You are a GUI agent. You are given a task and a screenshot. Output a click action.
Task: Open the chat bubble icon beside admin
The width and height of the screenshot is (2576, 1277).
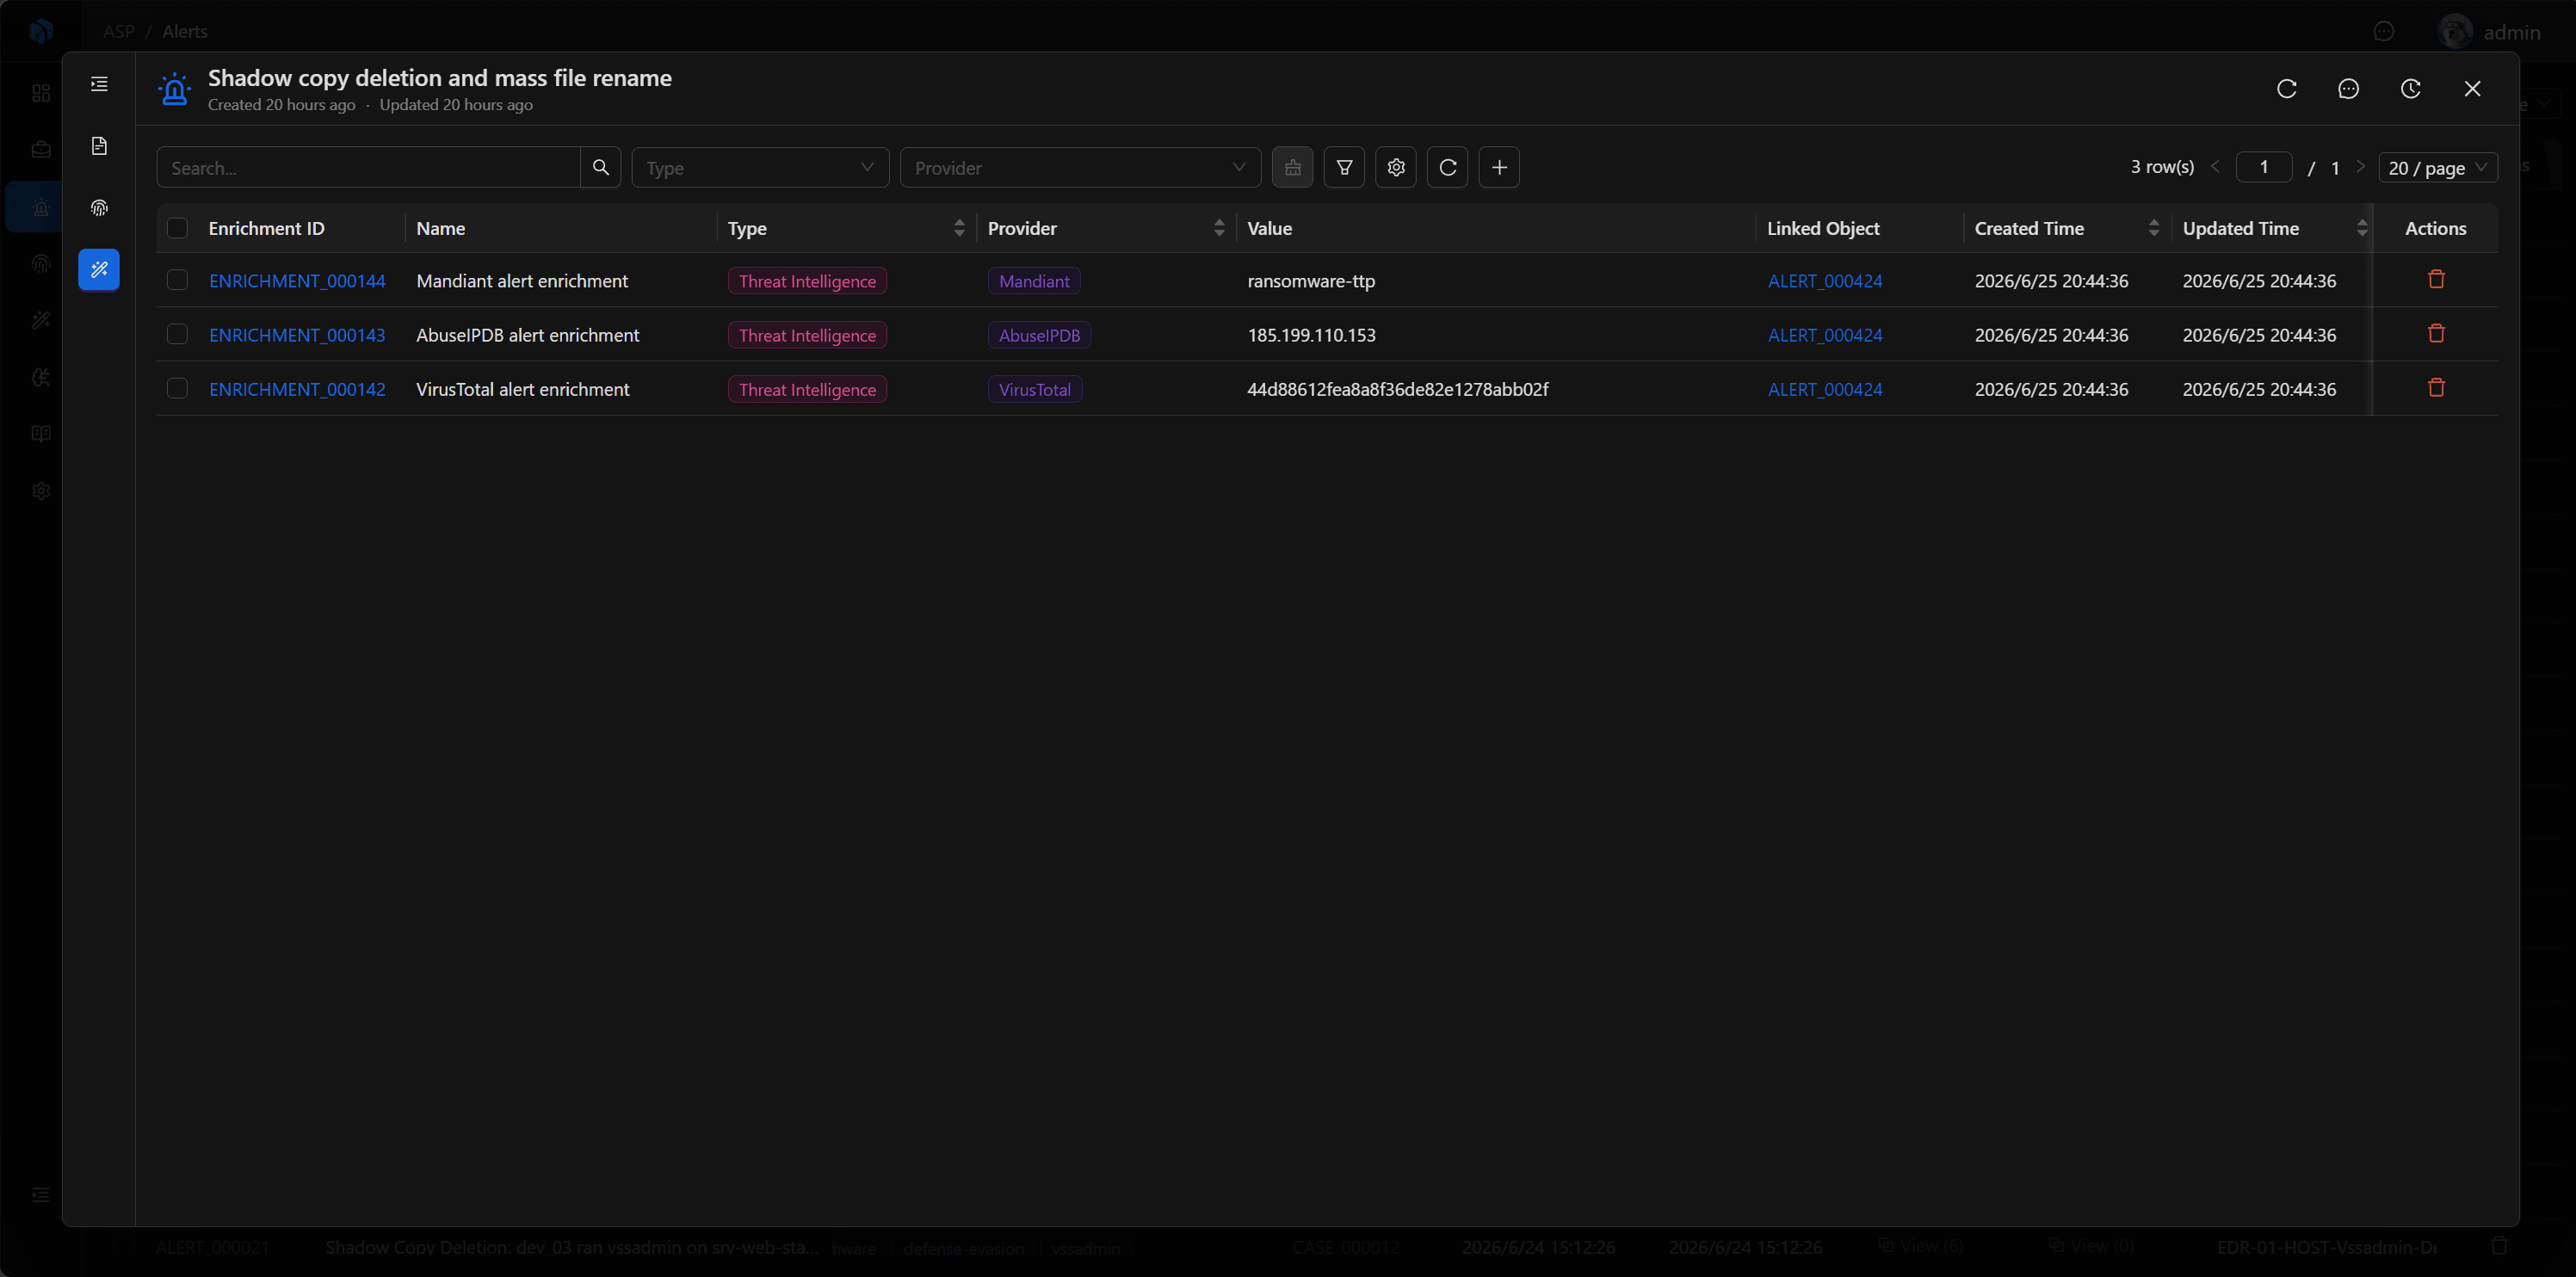coord(2385,32)
